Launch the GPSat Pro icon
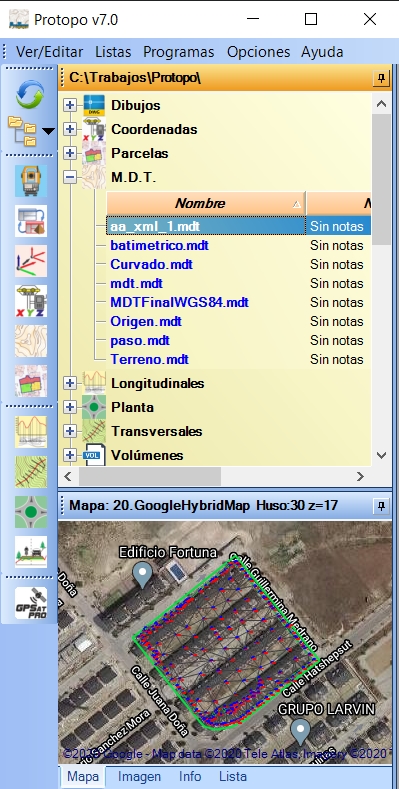 tap(31, 603)
